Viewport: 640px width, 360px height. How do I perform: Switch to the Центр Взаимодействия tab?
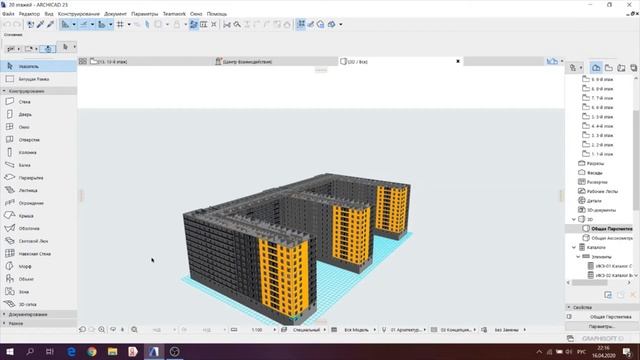click(x=275, y=61)
